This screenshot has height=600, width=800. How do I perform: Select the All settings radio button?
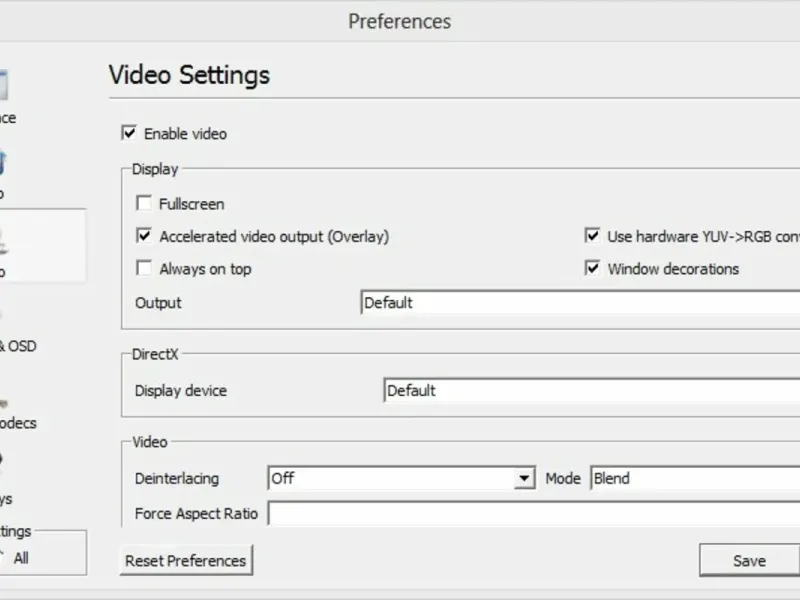pyautogui.click(x=4, y=558)
